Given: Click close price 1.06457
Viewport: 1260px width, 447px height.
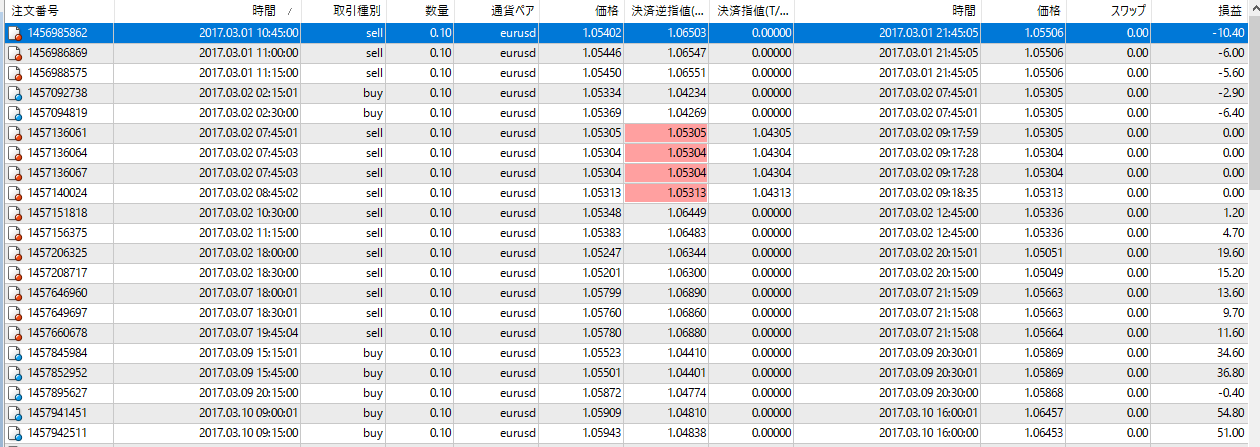Looking at the screenshot, I should (1044, 413).
